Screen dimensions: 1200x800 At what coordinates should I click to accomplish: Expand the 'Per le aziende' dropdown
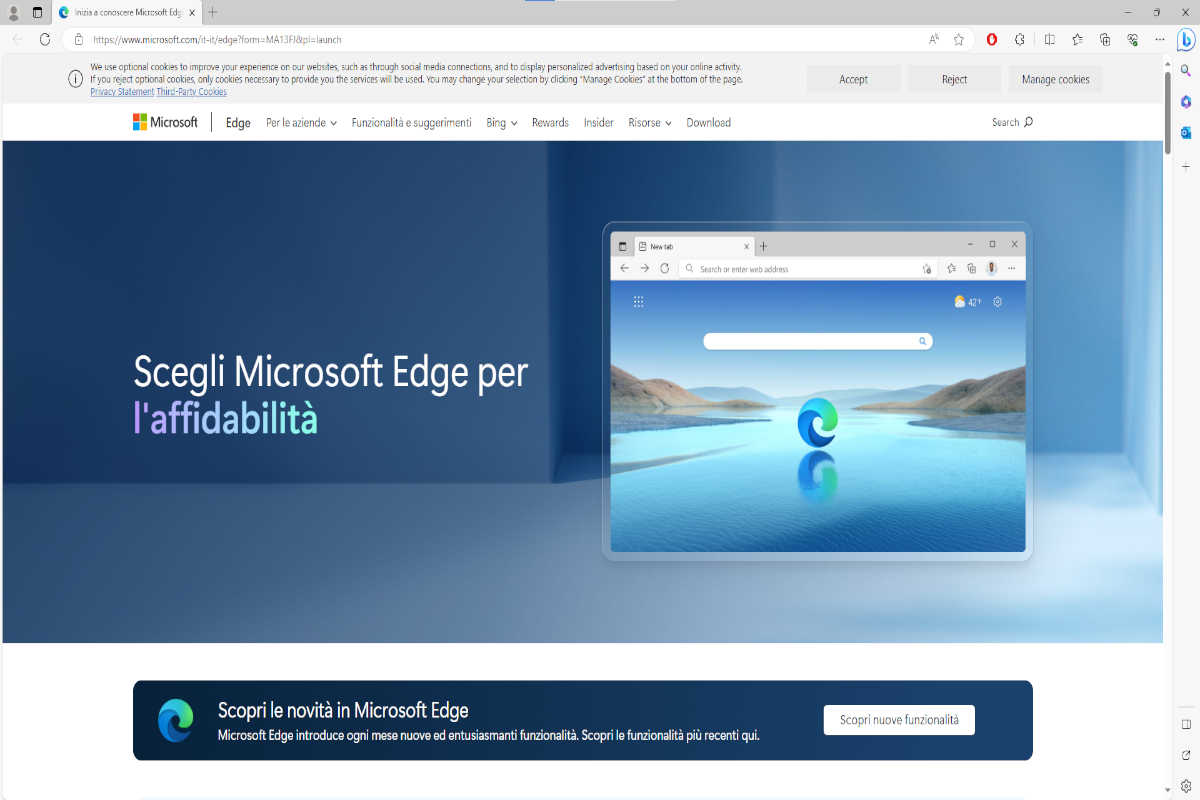pyautogui.click(x=301, y=123)
